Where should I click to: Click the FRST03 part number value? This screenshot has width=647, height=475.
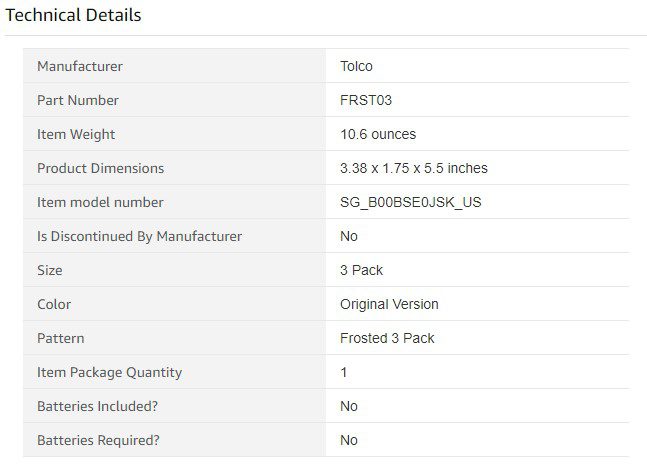(366, 100)
